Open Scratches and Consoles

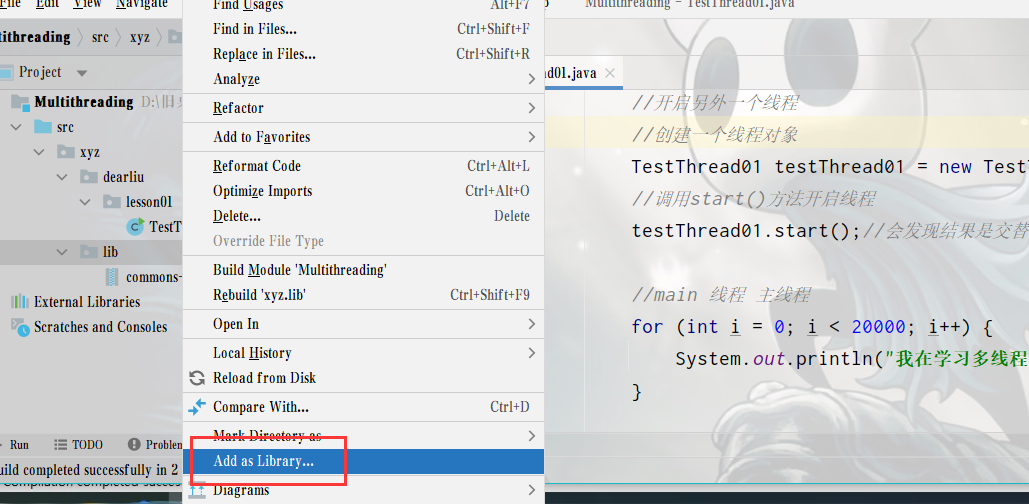tap(100, 327)
